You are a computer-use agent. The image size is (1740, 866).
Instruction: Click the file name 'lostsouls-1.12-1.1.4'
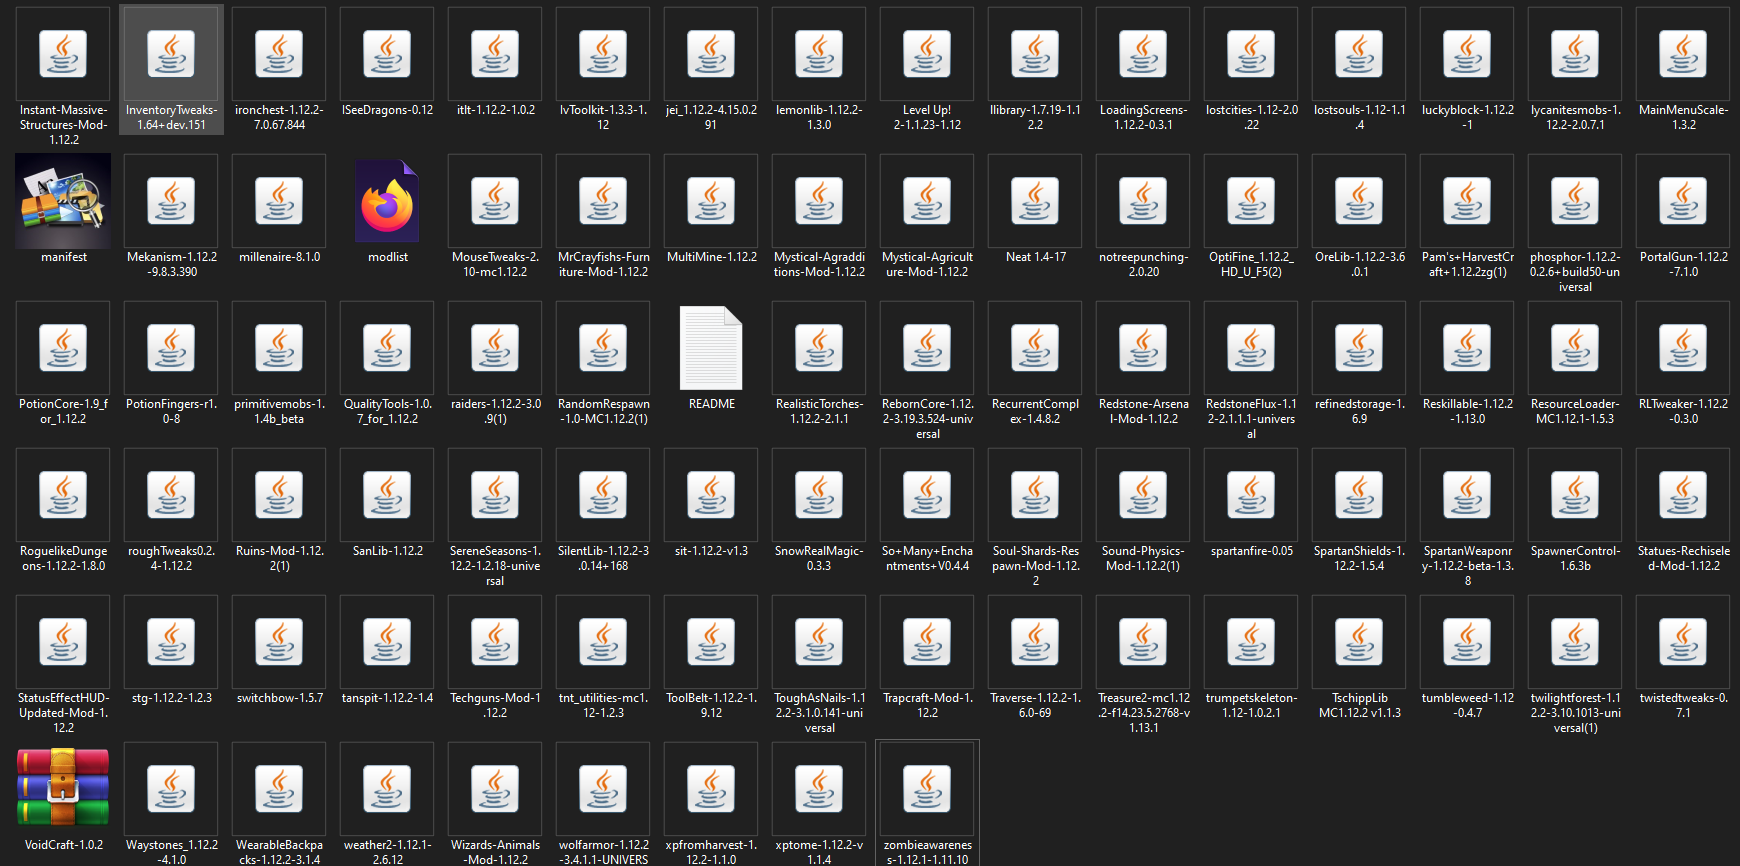point(1359,117)
